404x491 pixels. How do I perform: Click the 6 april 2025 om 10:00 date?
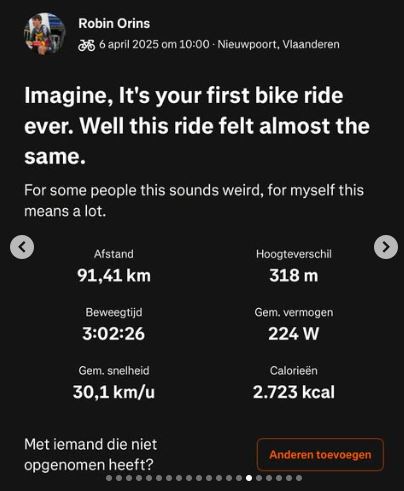(154, 44)
